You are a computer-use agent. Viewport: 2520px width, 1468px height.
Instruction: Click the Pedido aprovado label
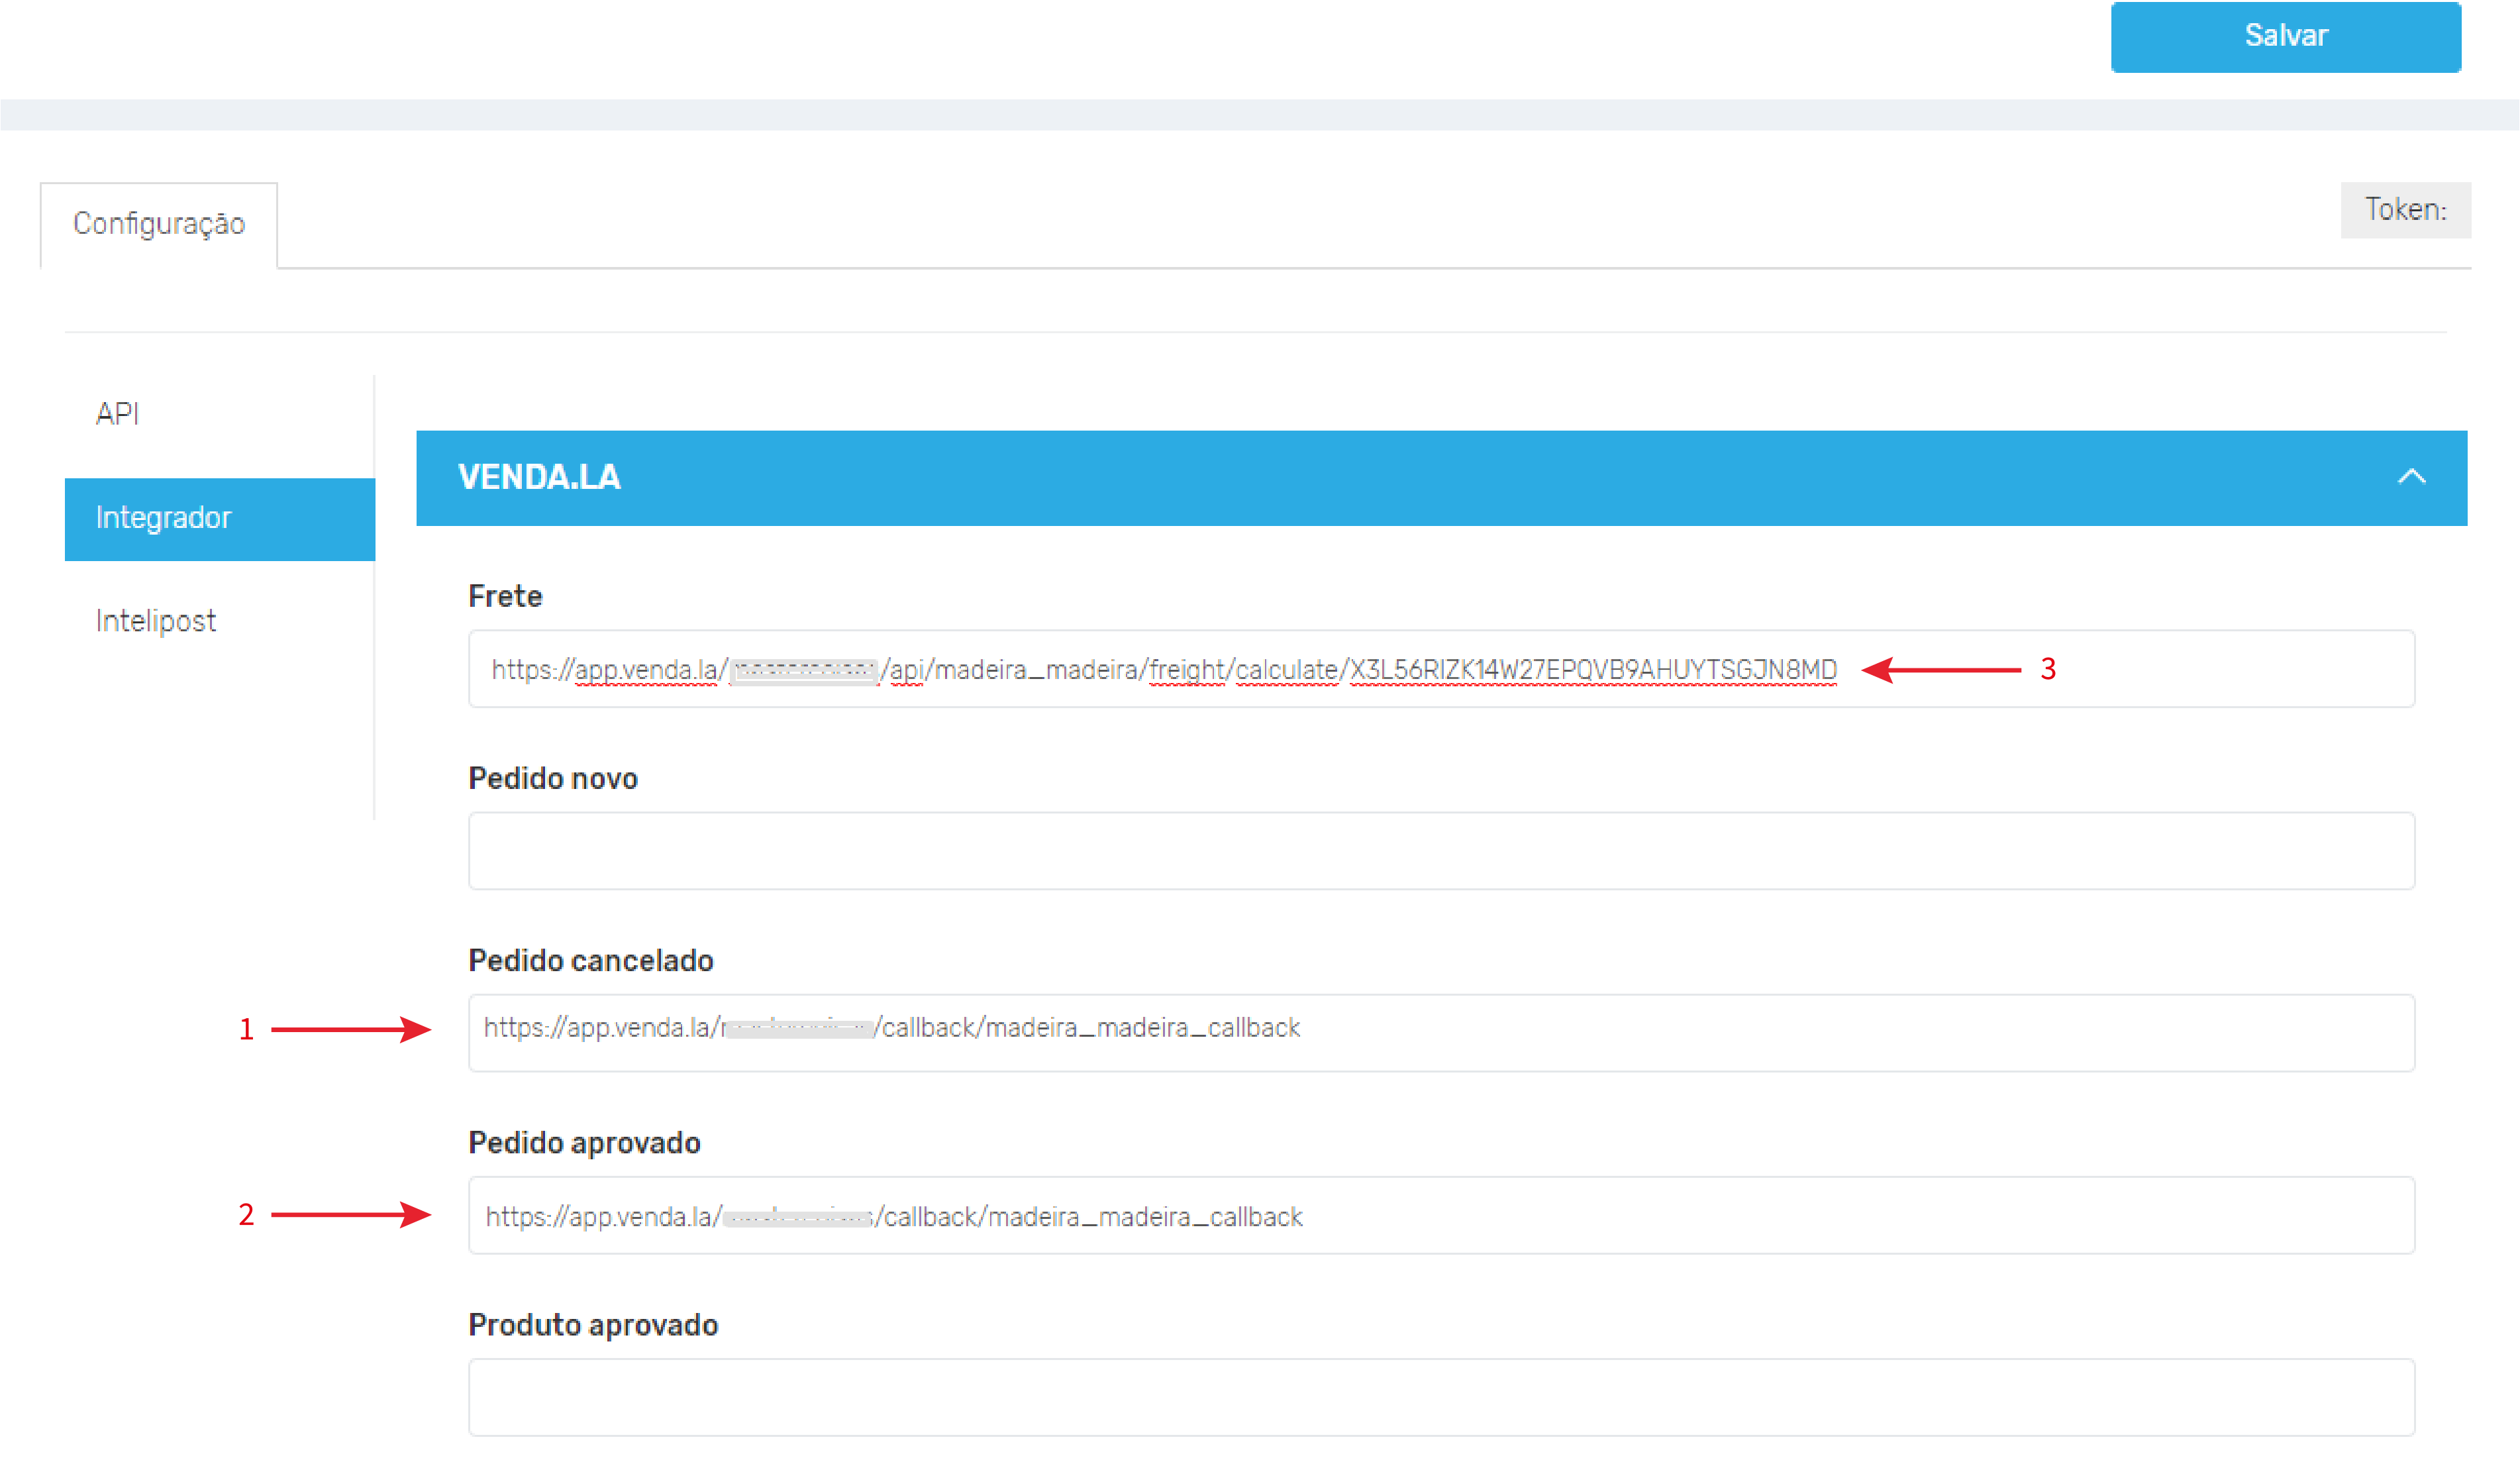(x=584, y=1142)
